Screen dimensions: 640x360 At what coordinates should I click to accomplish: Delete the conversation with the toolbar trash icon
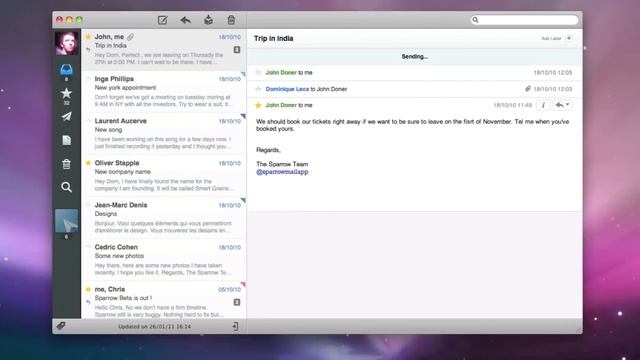pos(231,20)
